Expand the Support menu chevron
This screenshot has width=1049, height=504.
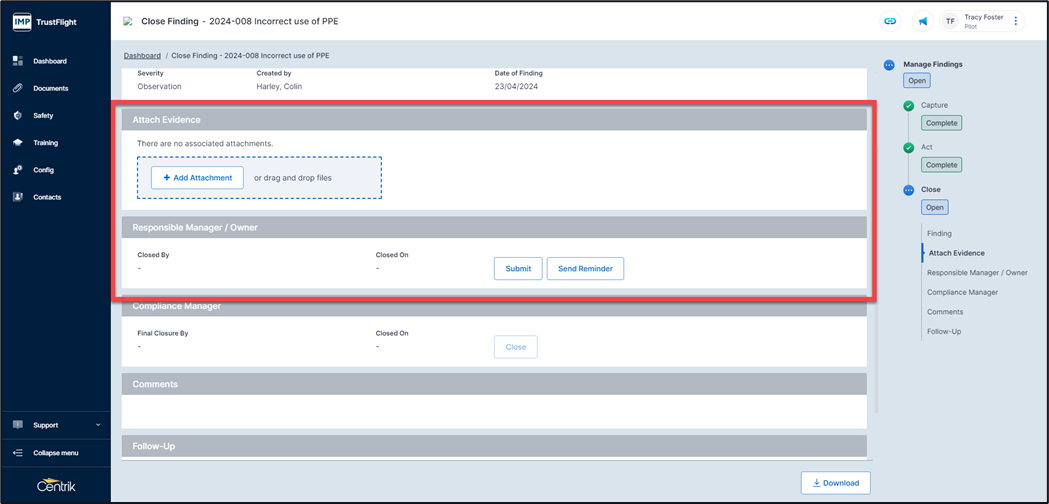click(98, 425)
